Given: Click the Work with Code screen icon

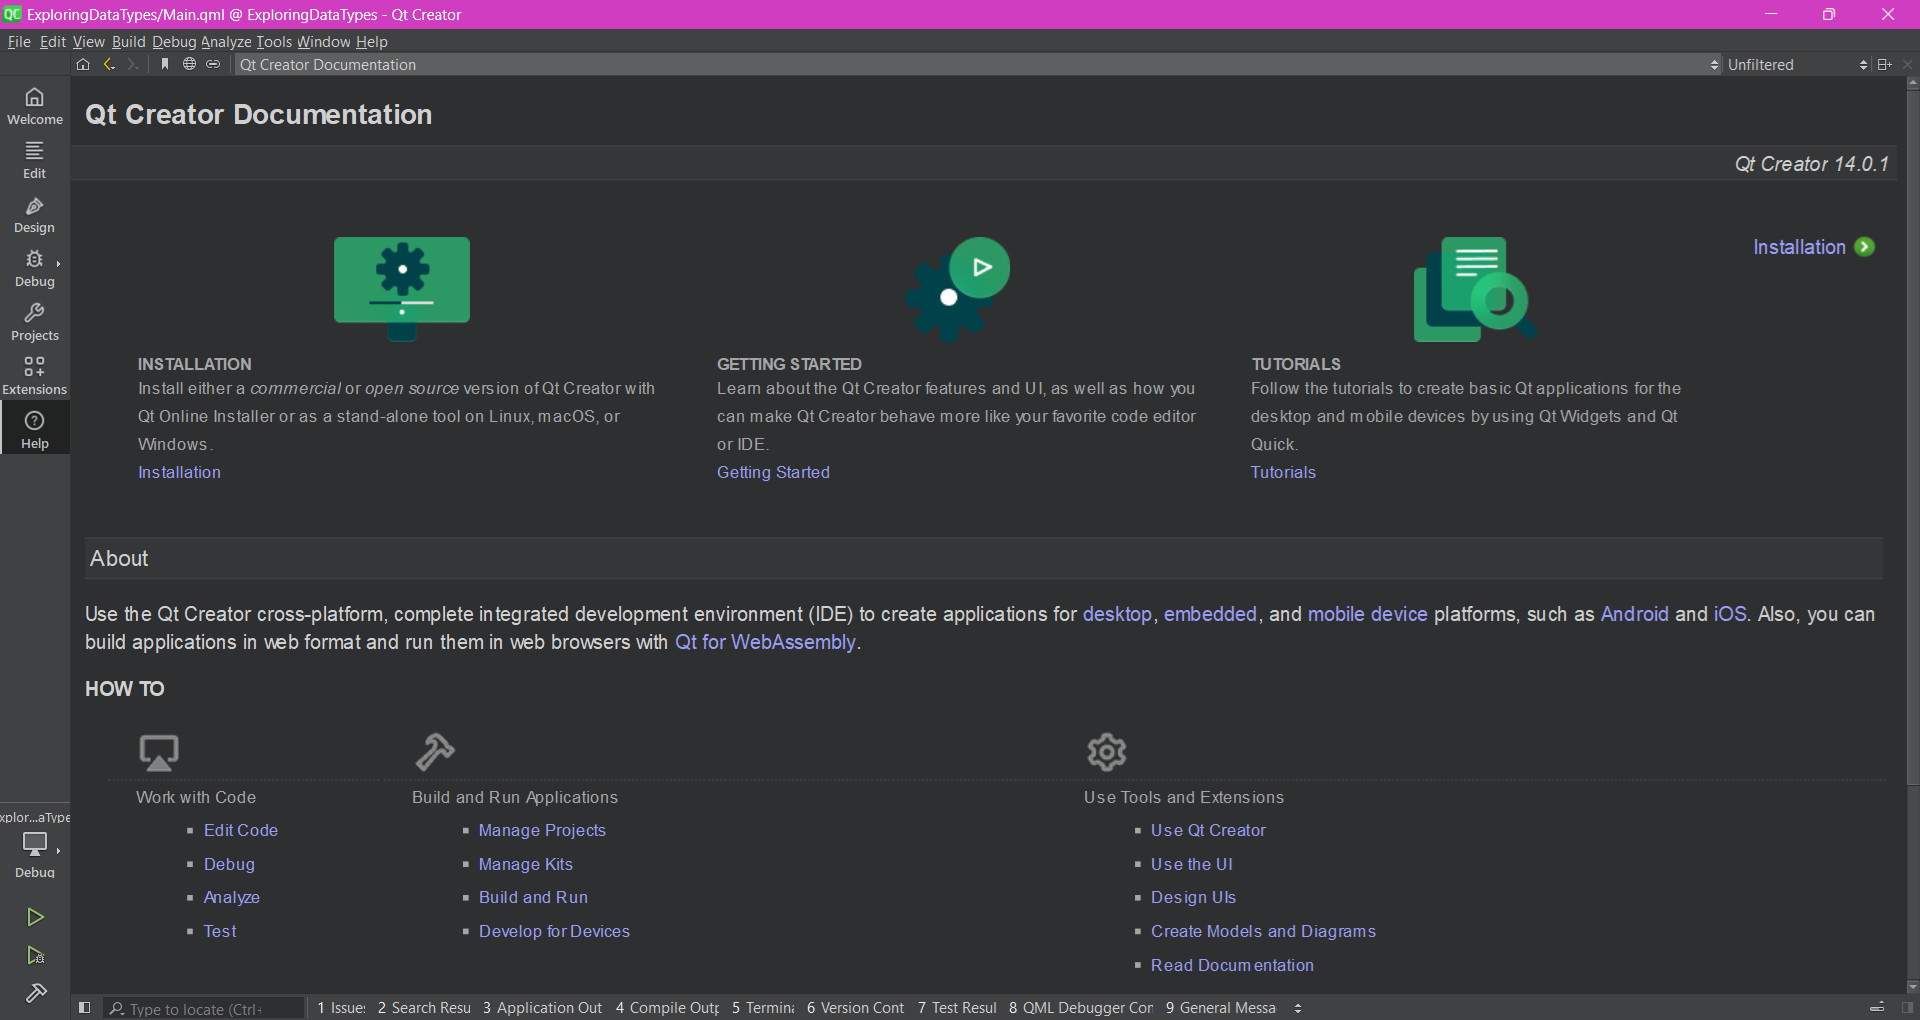Looking at the screenshot, I should click(x=158, y=752).
